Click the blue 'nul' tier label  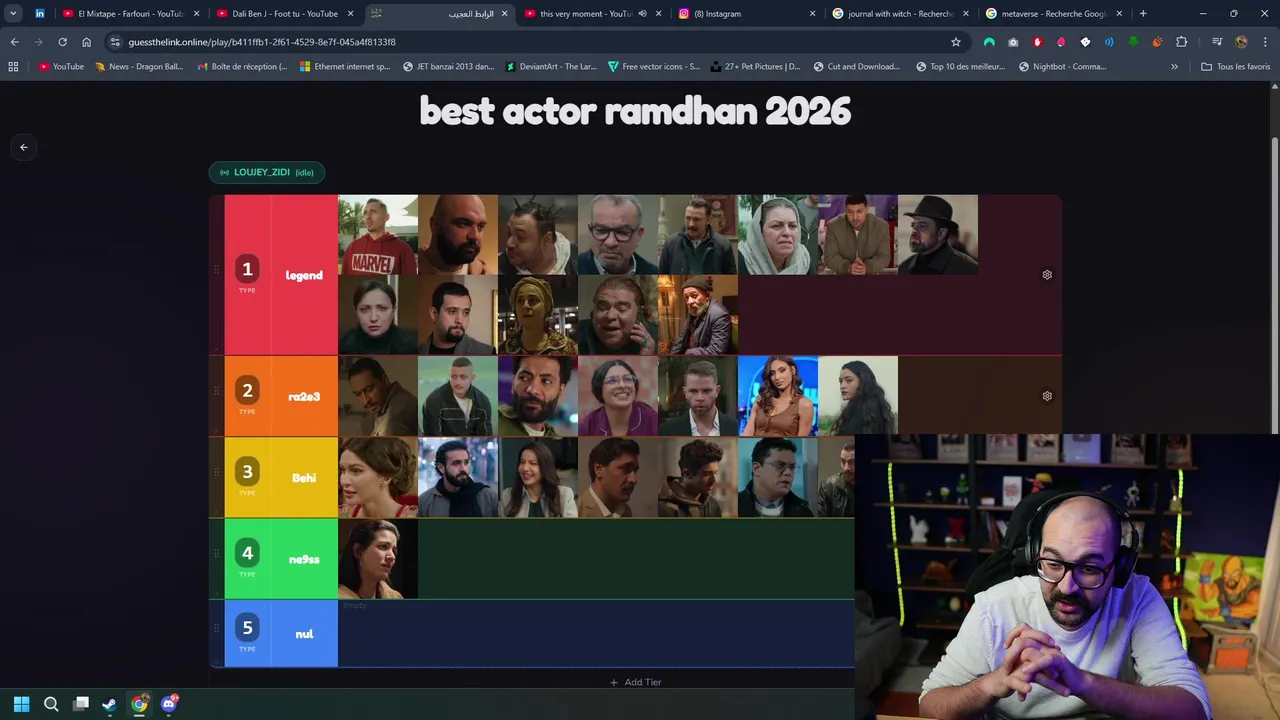click(304, 634)
